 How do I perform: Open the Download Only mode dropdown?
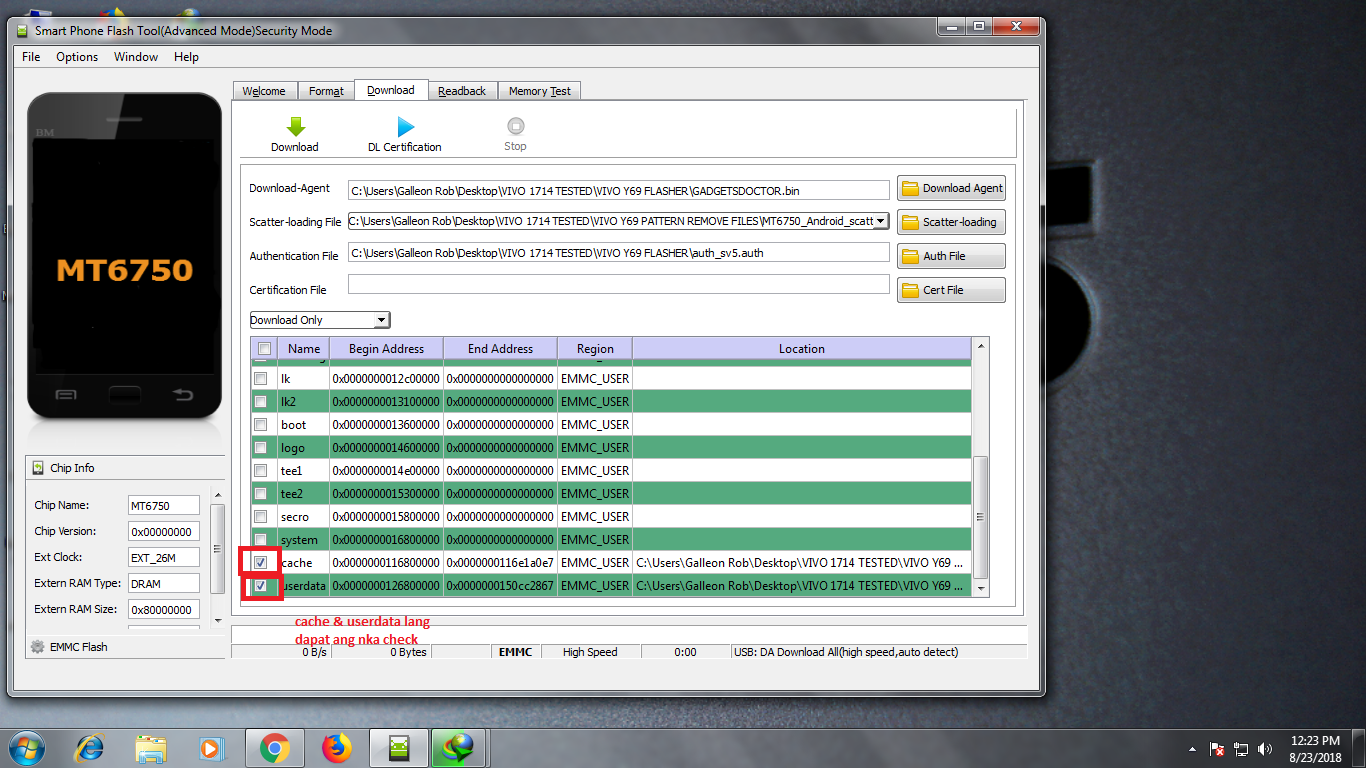[x=320, y=320]
